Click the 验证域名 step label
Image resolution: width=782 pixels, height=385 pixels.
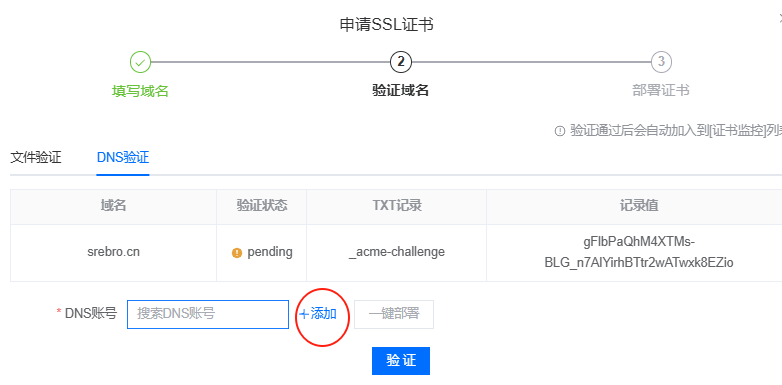pyautogui.click(x=401, y=91)
